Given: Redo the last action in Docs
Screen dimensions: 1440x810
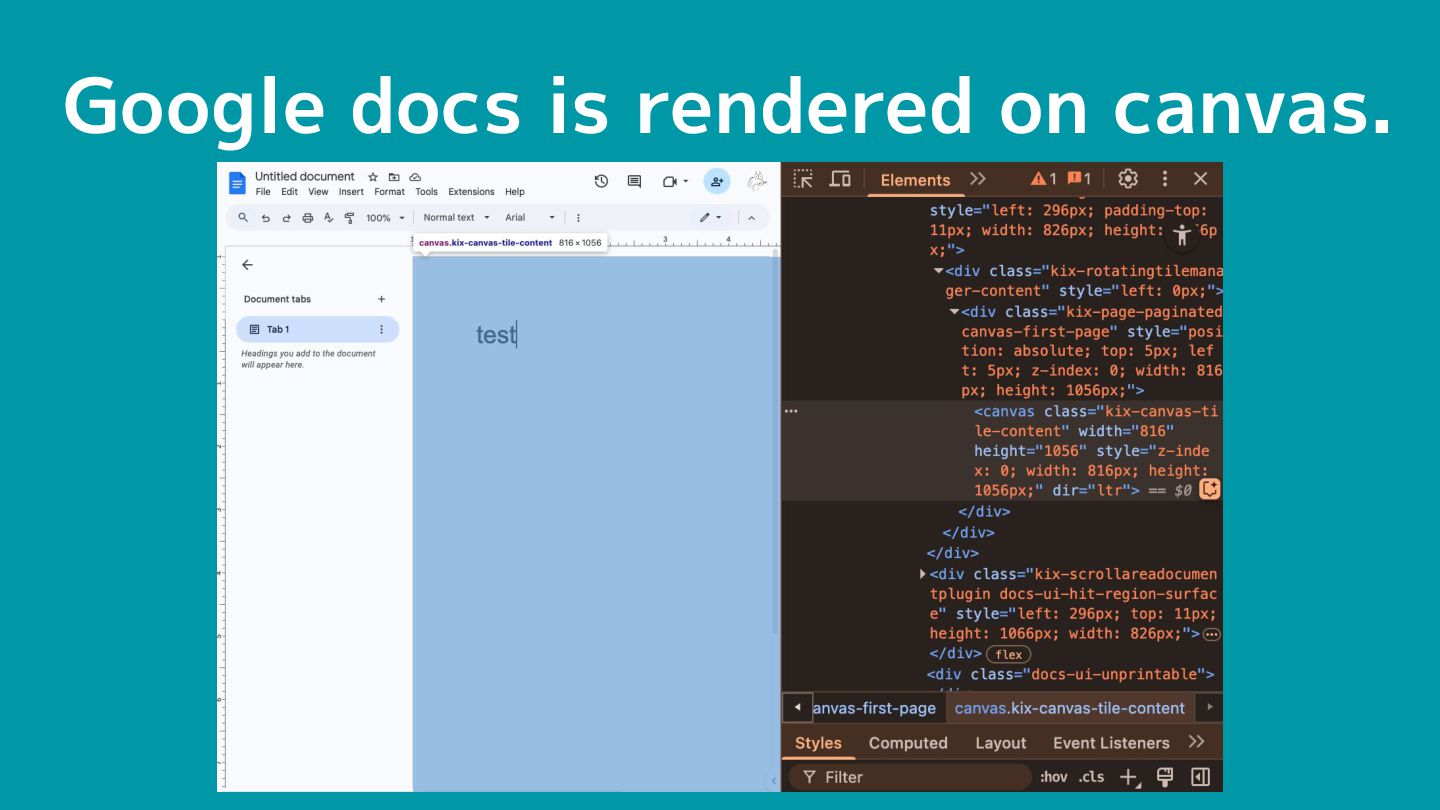Looking at the screenshot, I should click(x=286, y=217).
